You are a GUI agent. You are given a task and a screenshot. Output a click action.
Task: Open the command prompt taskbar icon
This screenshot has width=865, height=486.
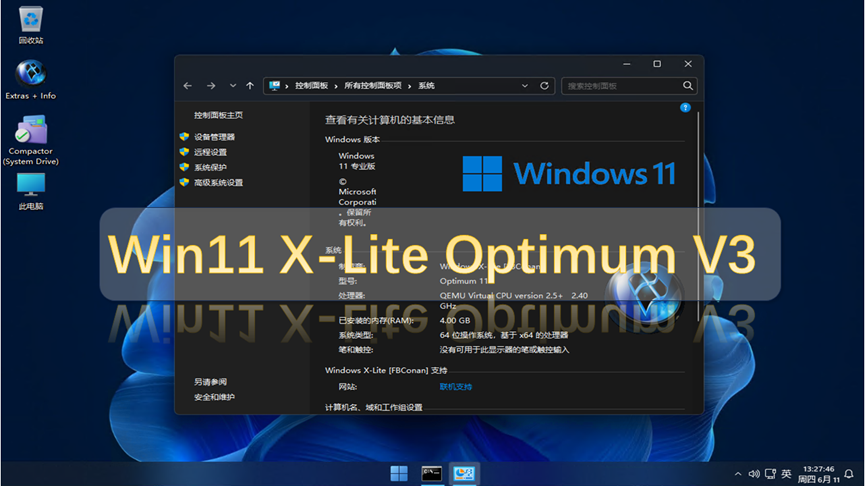pyautogui.click(x=431, y=473)
